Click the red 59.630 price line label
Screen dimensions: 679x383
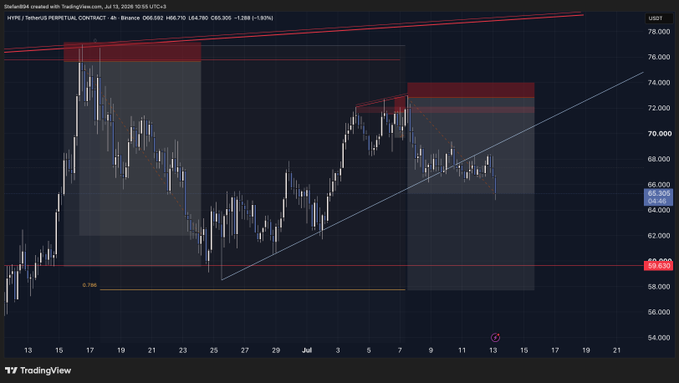659,266
